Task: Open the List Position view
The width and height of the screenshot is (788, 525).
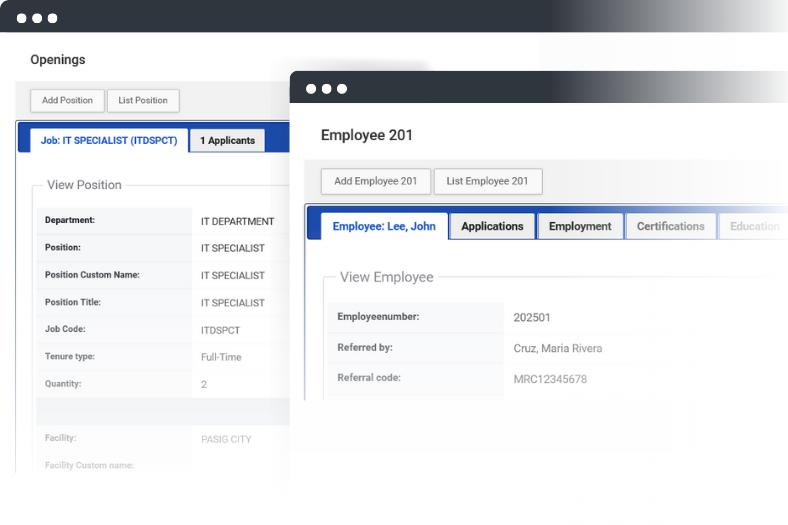Action: (143, 100)
